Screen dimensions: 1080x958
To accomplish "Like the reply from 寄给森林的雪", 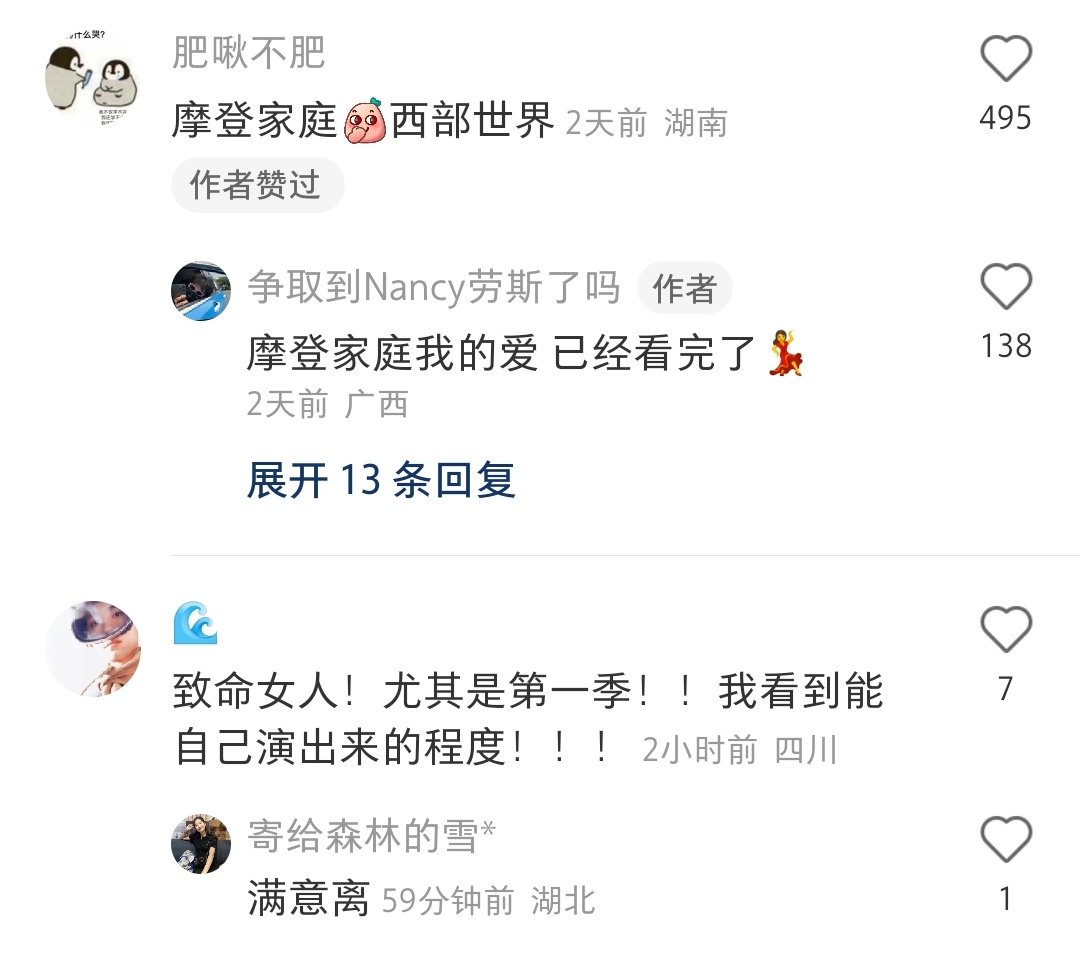I will [x=1006, y=839].
